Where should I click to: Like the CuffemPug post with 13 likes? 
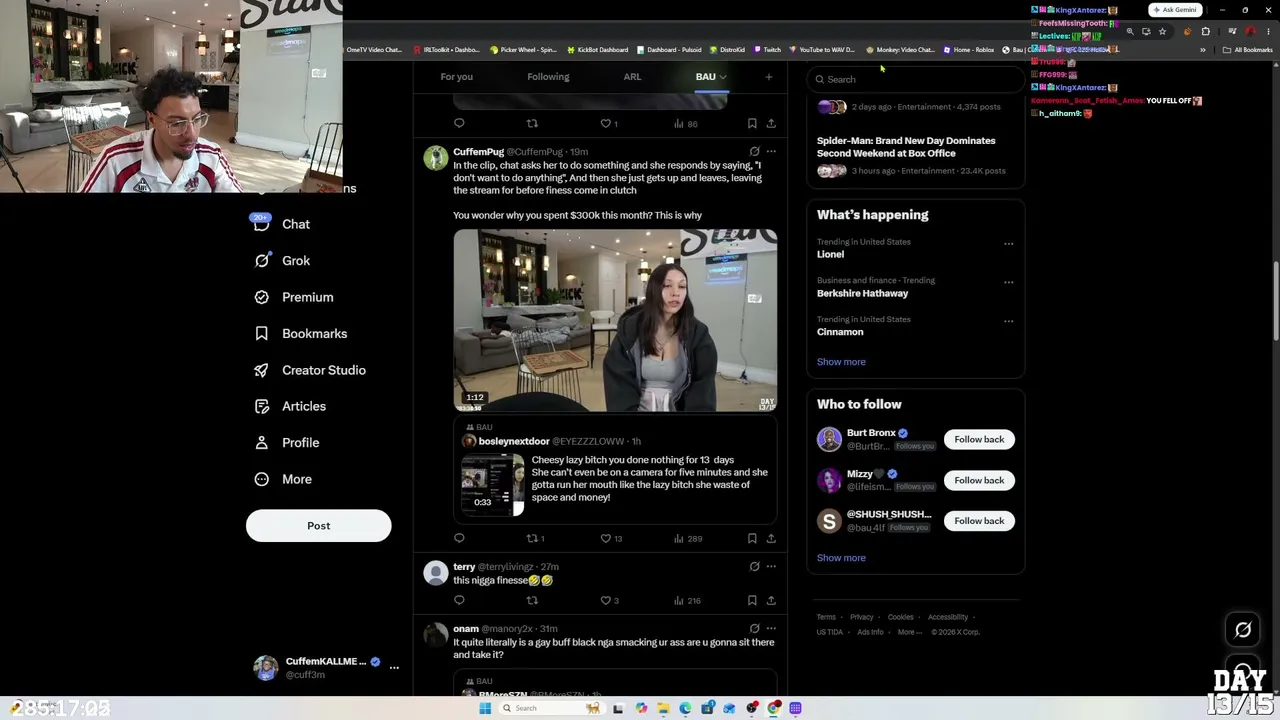click(x=611, y=538)
